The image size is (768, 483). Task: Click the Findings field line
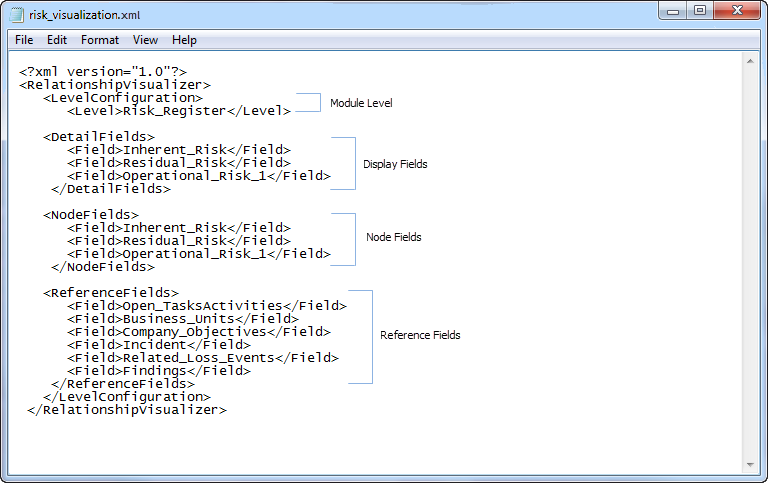[x=159, y=371]
